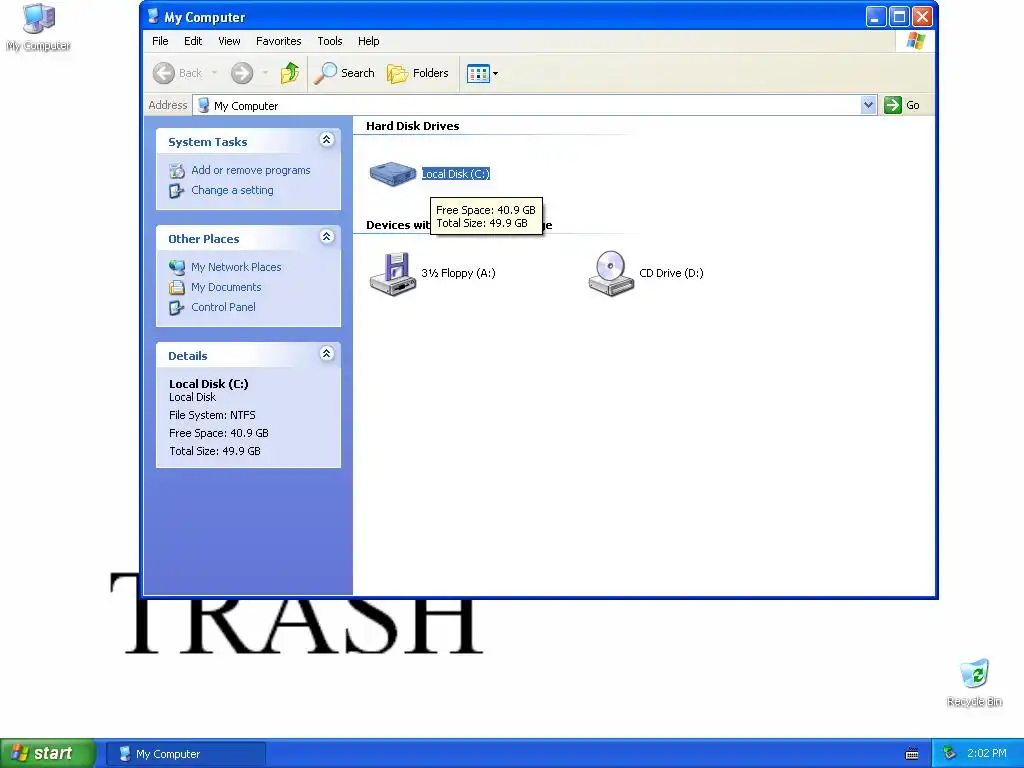Click the System Tasks panel title
1024x768 pixels.
point(208,142)
